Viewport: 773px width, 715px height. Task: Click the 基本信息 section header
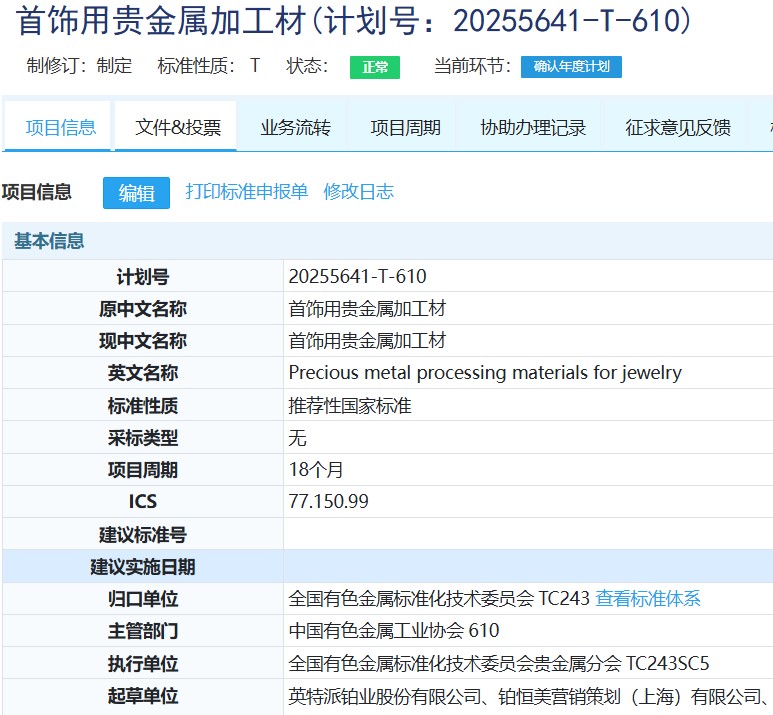(x=49, y=241)
